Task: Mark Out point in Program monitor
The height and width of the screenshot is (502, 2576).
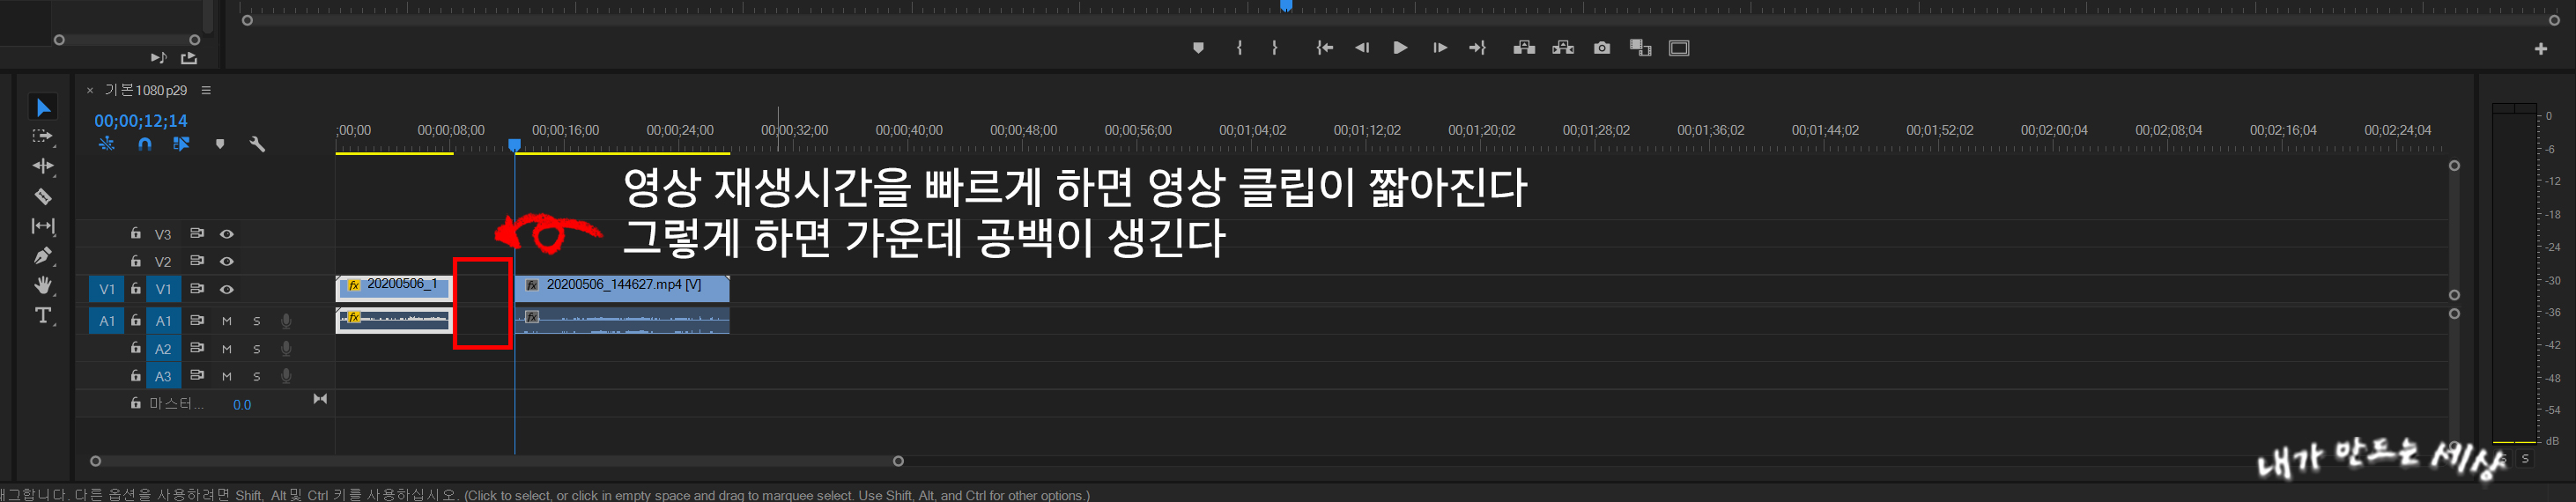Action: click(1274, 48)
